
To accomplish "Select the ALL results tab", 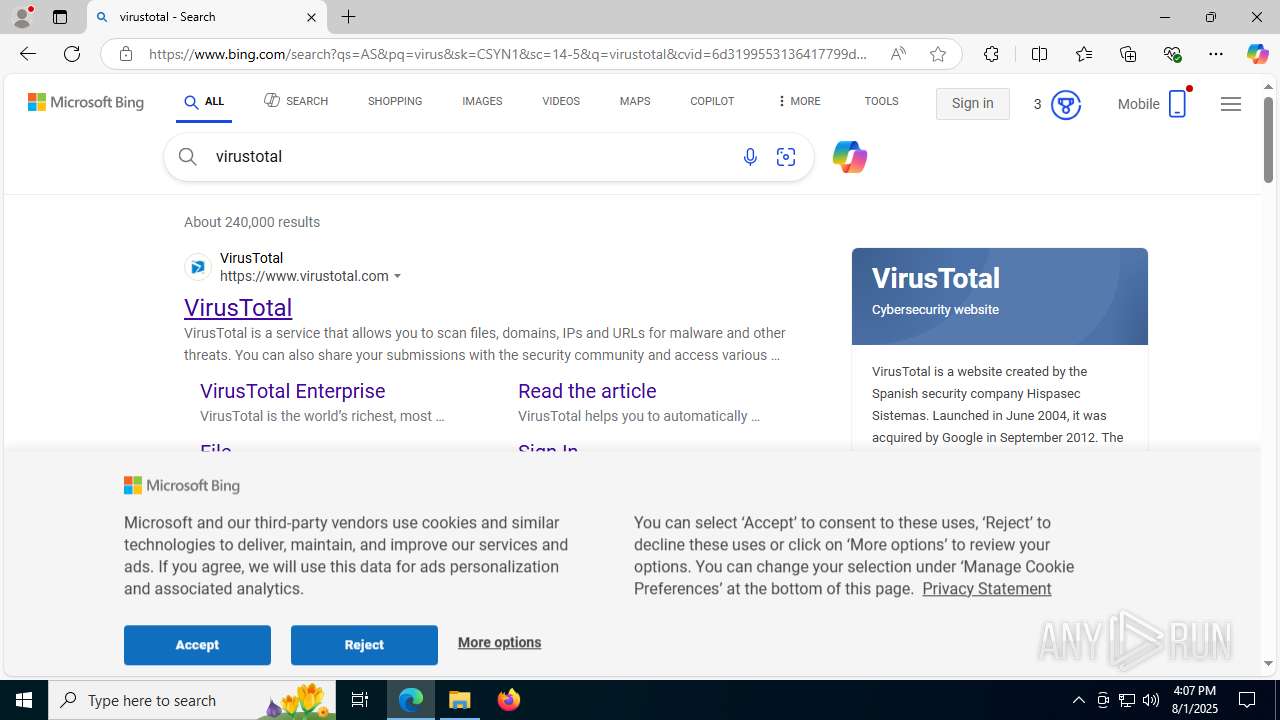I will click(204, 102).
